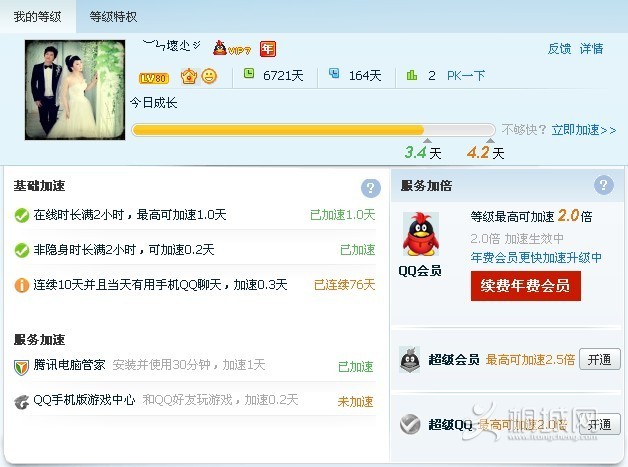Click the smiley face level icon
This screenshot has height=467, width=628.
(x=209, y=76)
